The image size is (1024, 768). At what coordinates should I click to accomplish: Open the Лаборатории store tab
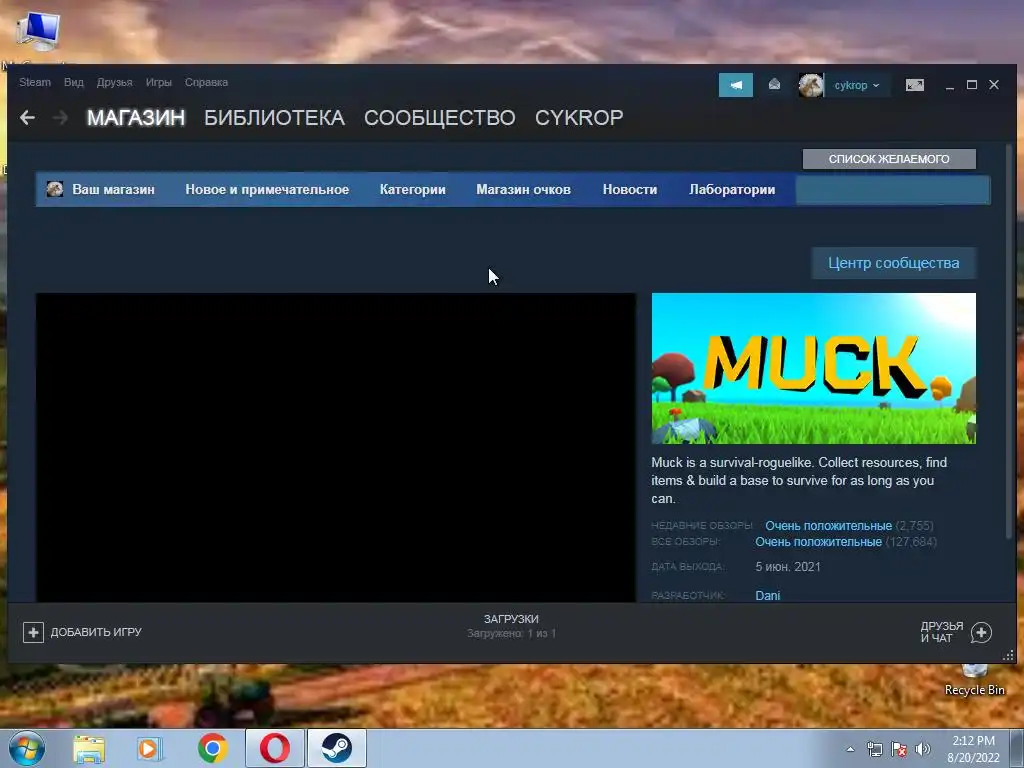coord(732,189)
